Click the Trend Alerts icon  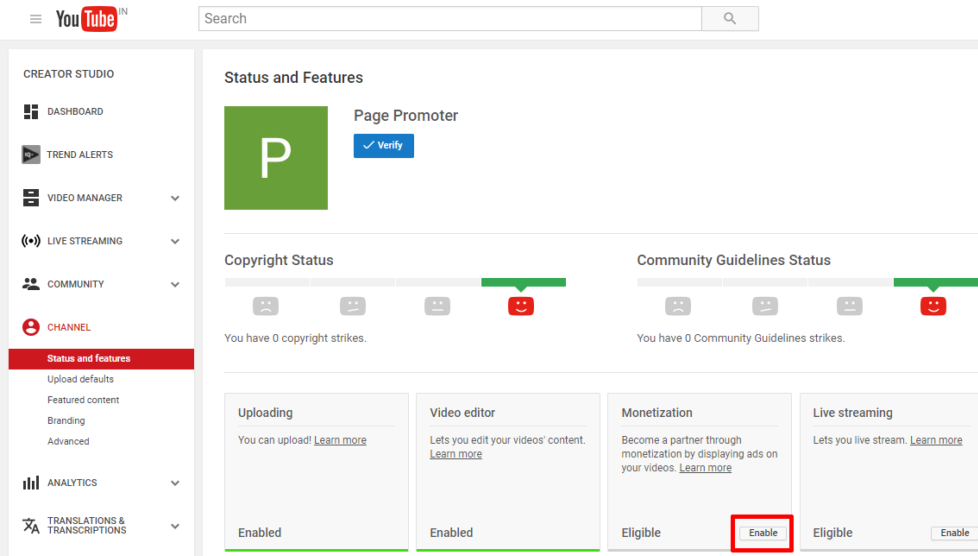coord(31,155)
